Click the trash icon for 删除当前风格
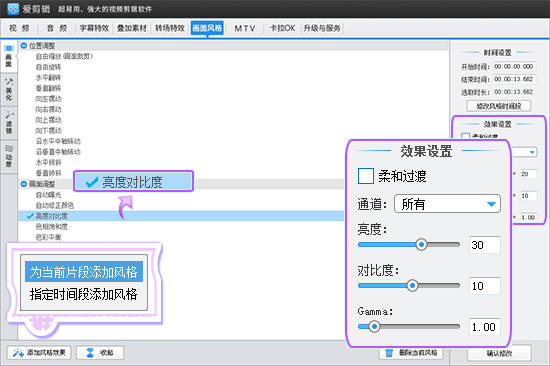This screenshot has width=550, height=366. pos(389,353)
